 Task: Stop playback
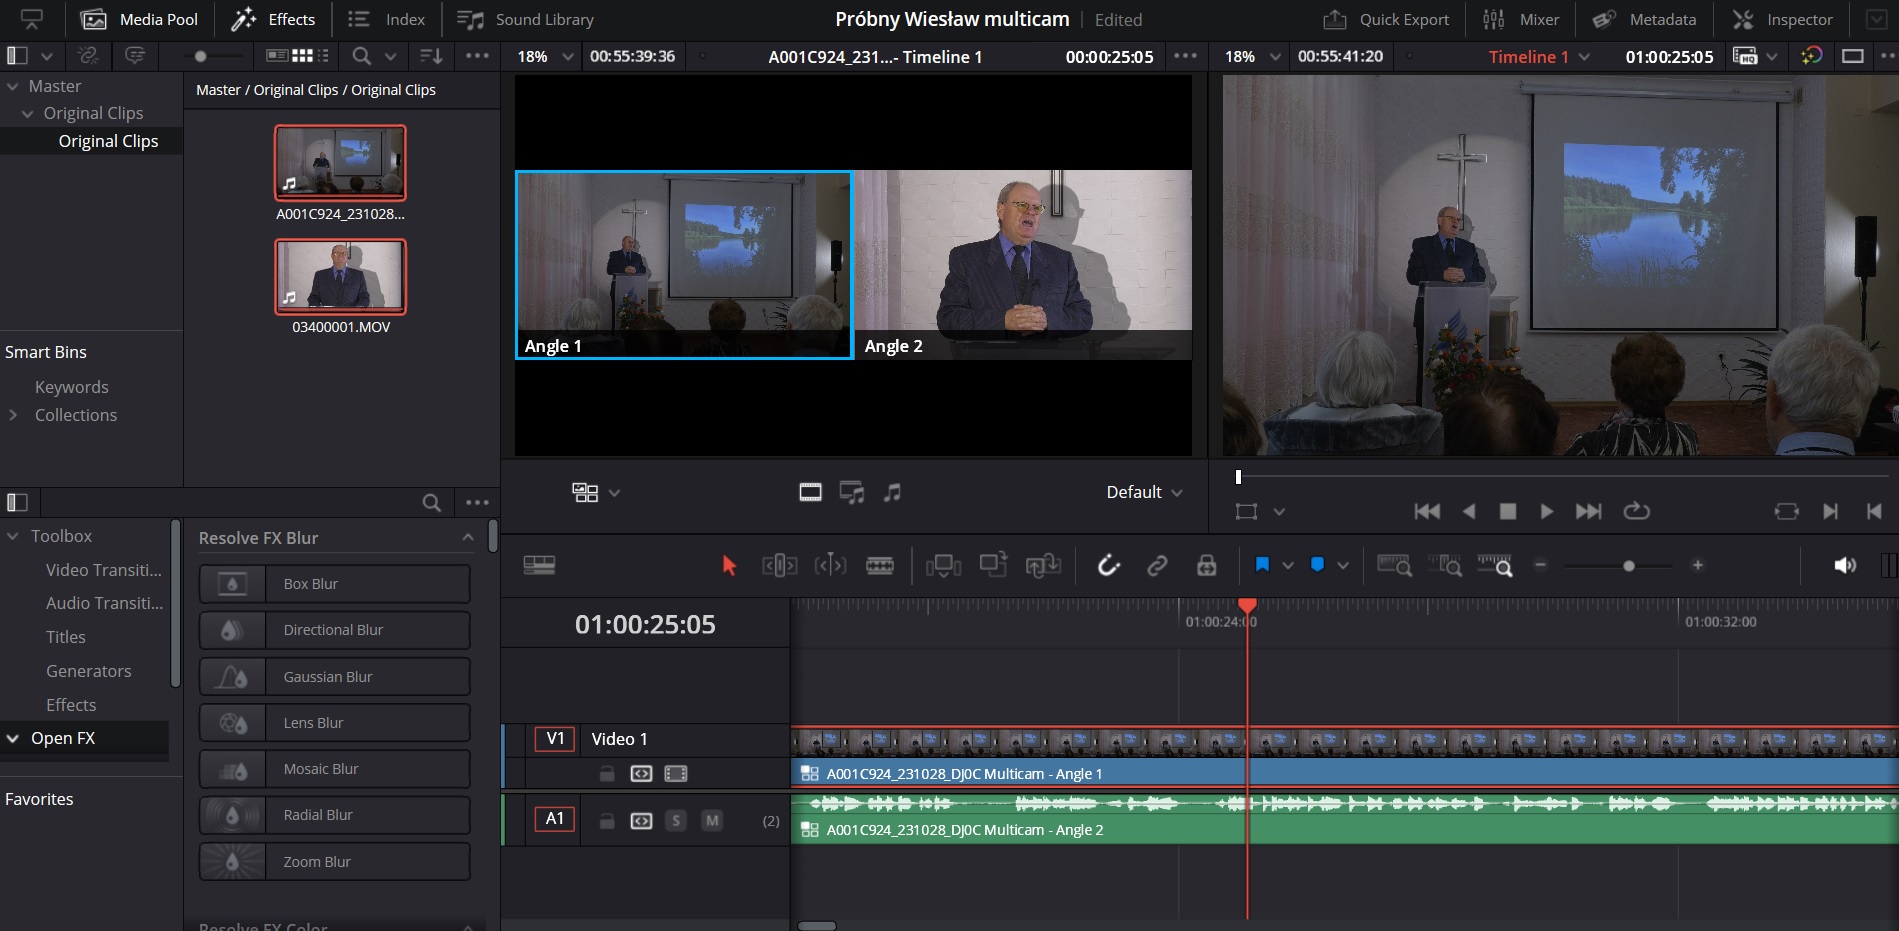1508,511
